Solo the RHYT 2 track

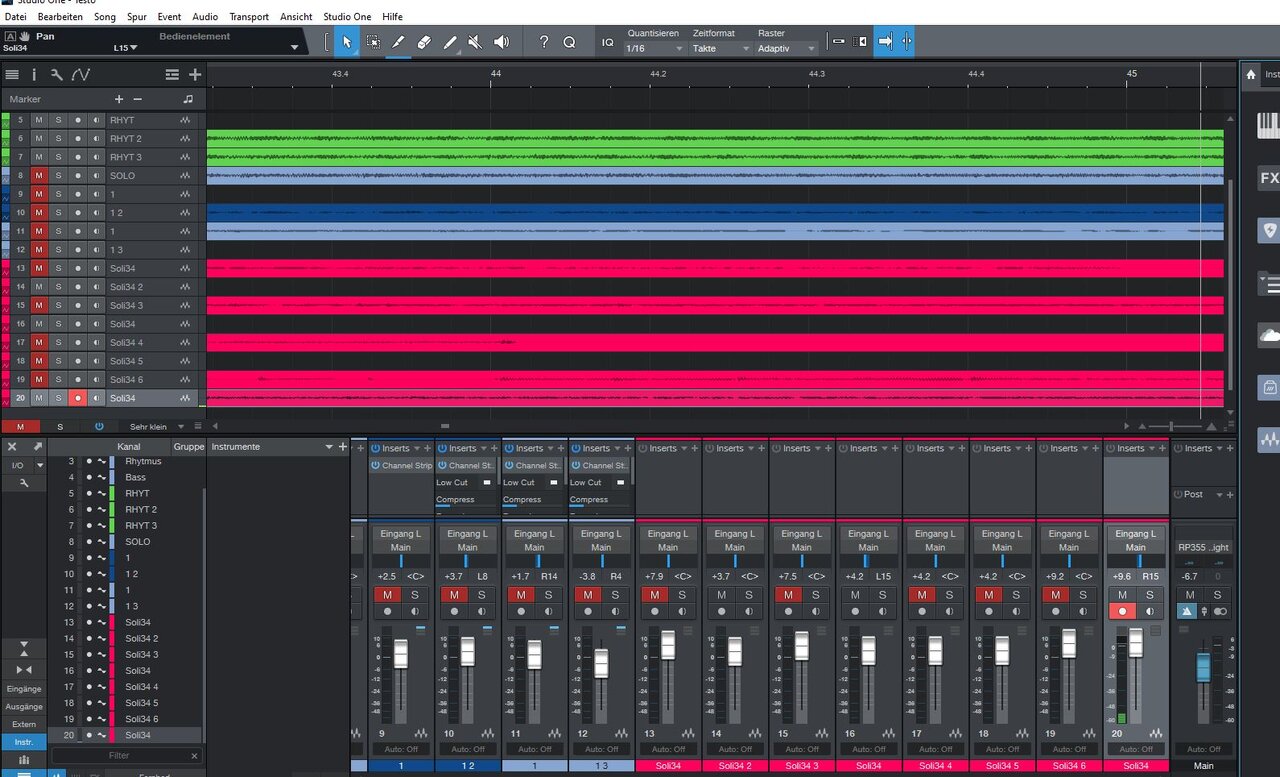tap(58, 139)
